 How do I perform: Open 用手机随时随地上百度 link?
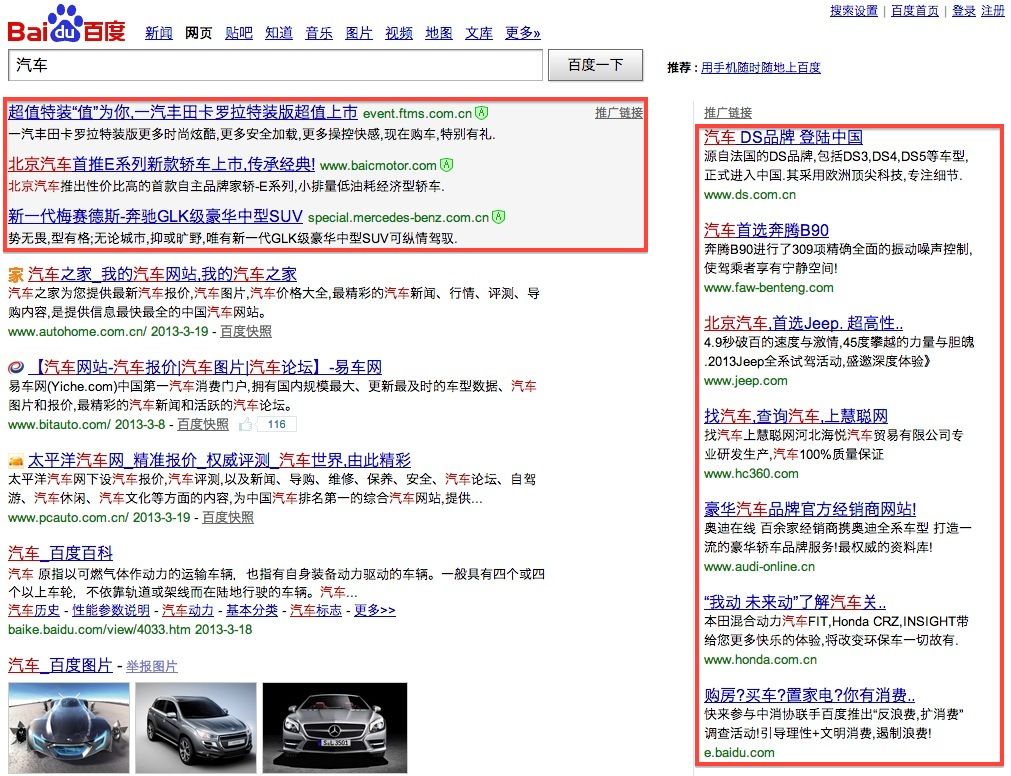(x=761, y=68)
